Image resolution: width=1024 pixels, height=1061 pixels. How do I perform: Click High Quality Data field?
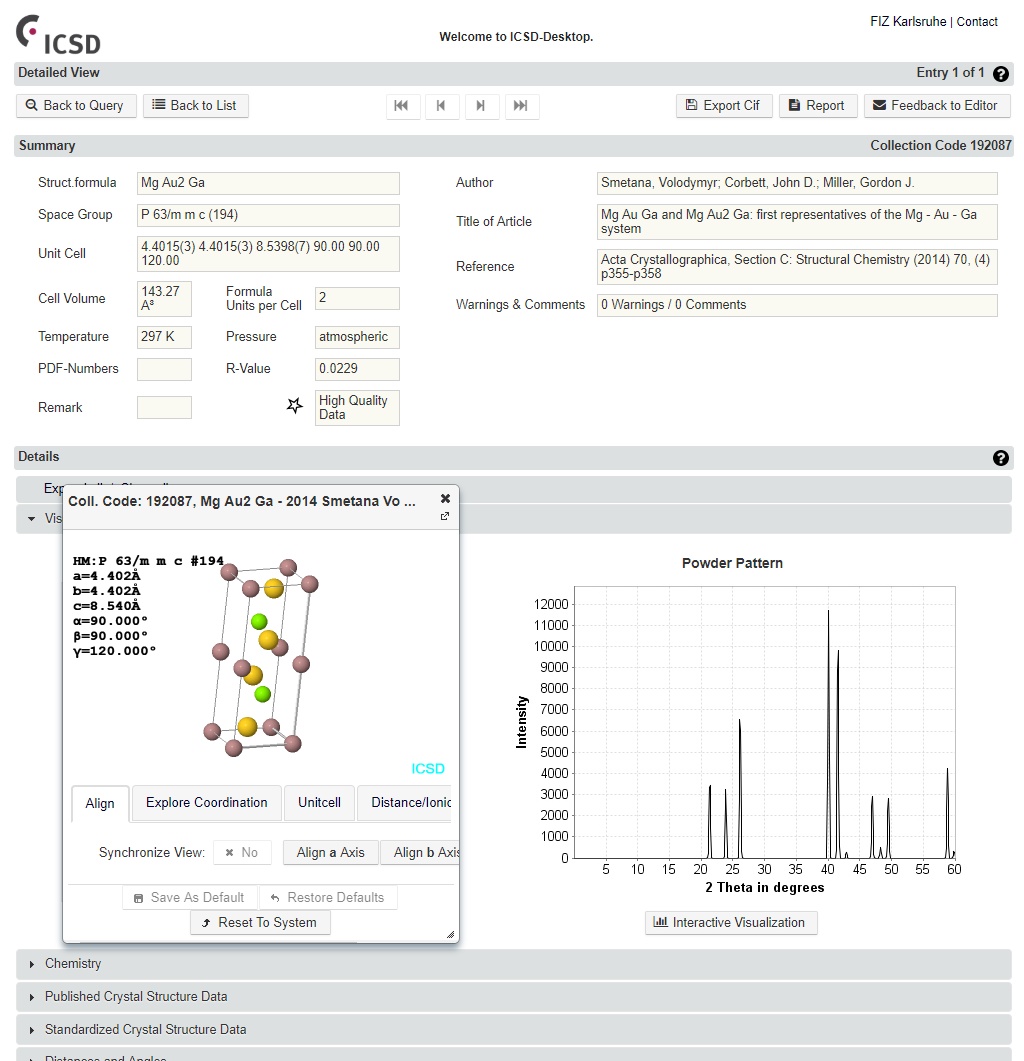tap(357, 408)
